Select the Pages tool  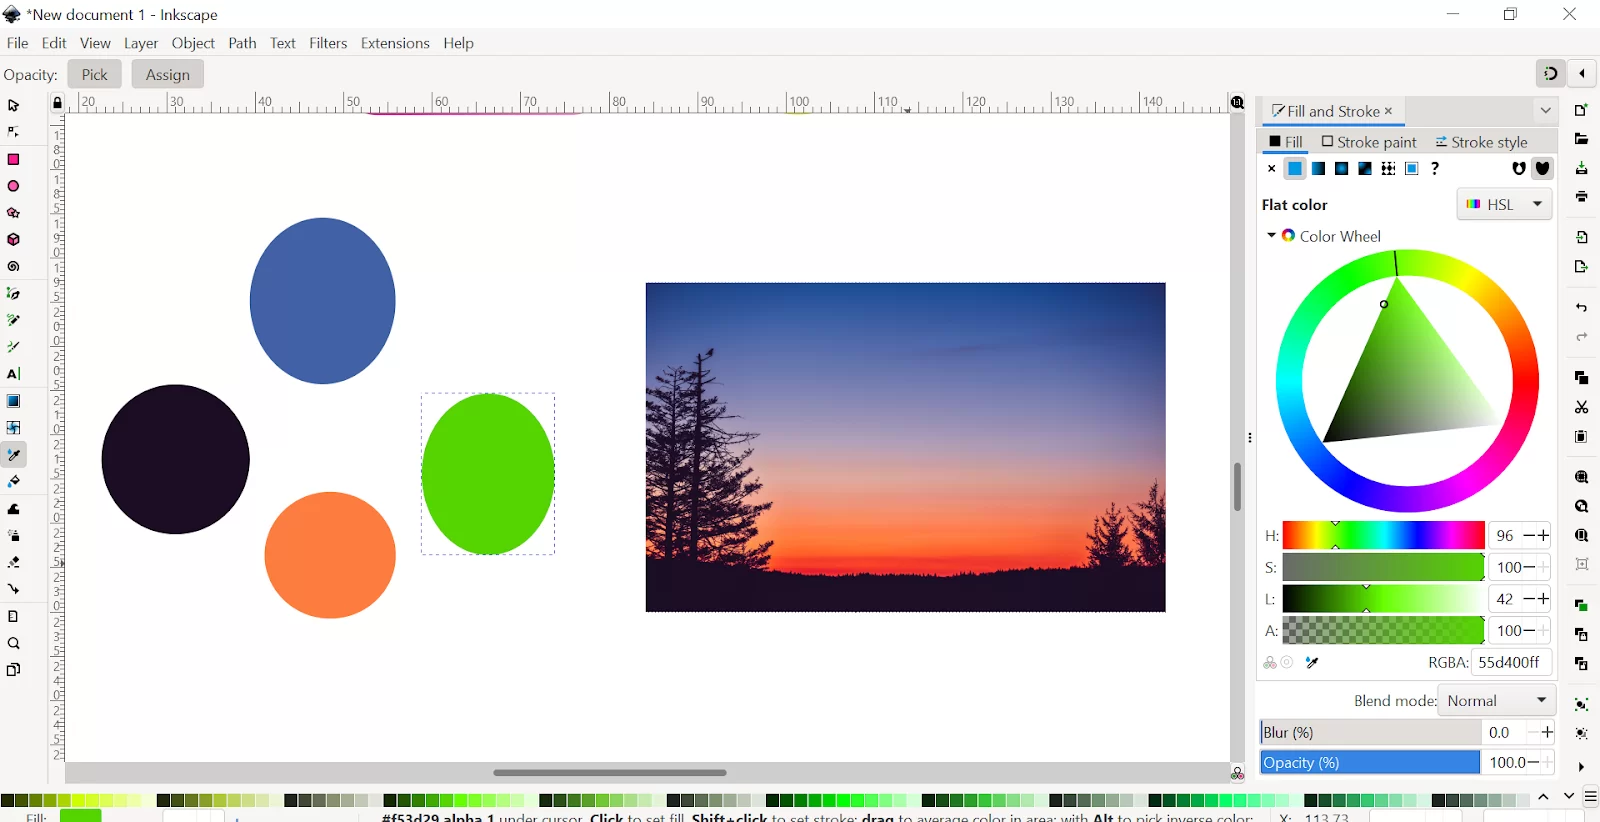click(x=14, y=670)
